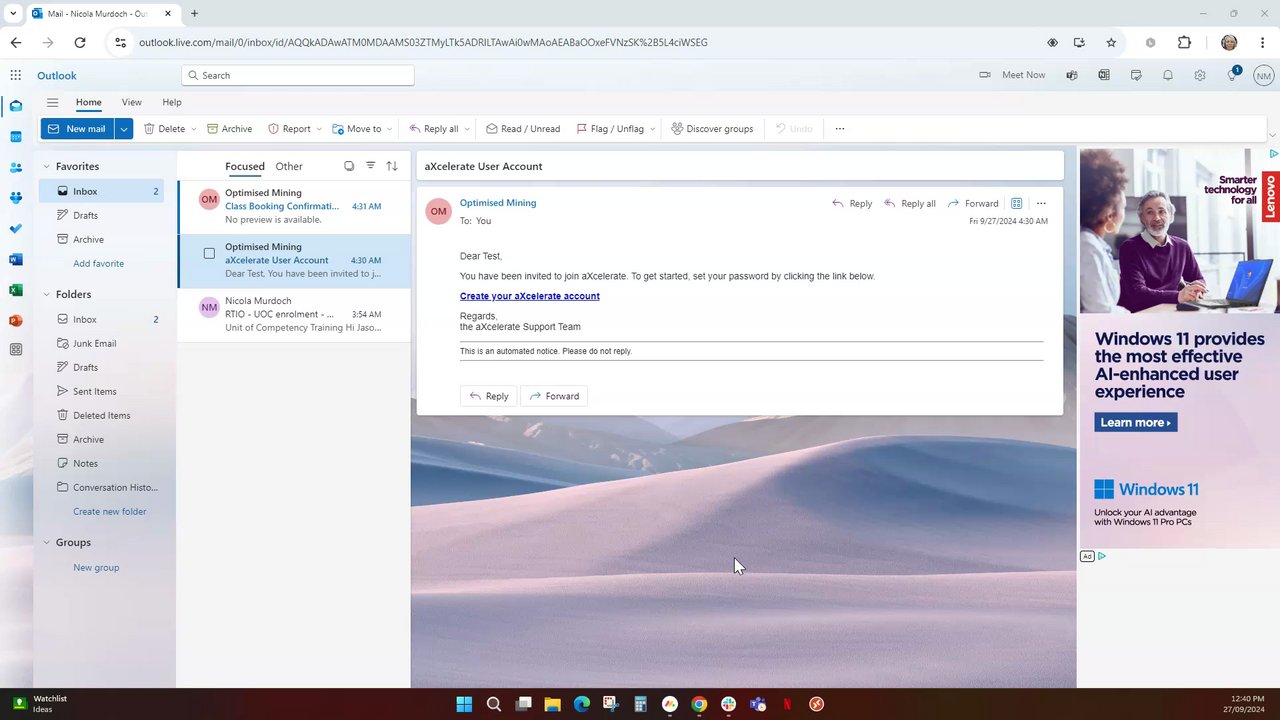
Task: Focus the Outlook Search box
Action: point(298,75)
